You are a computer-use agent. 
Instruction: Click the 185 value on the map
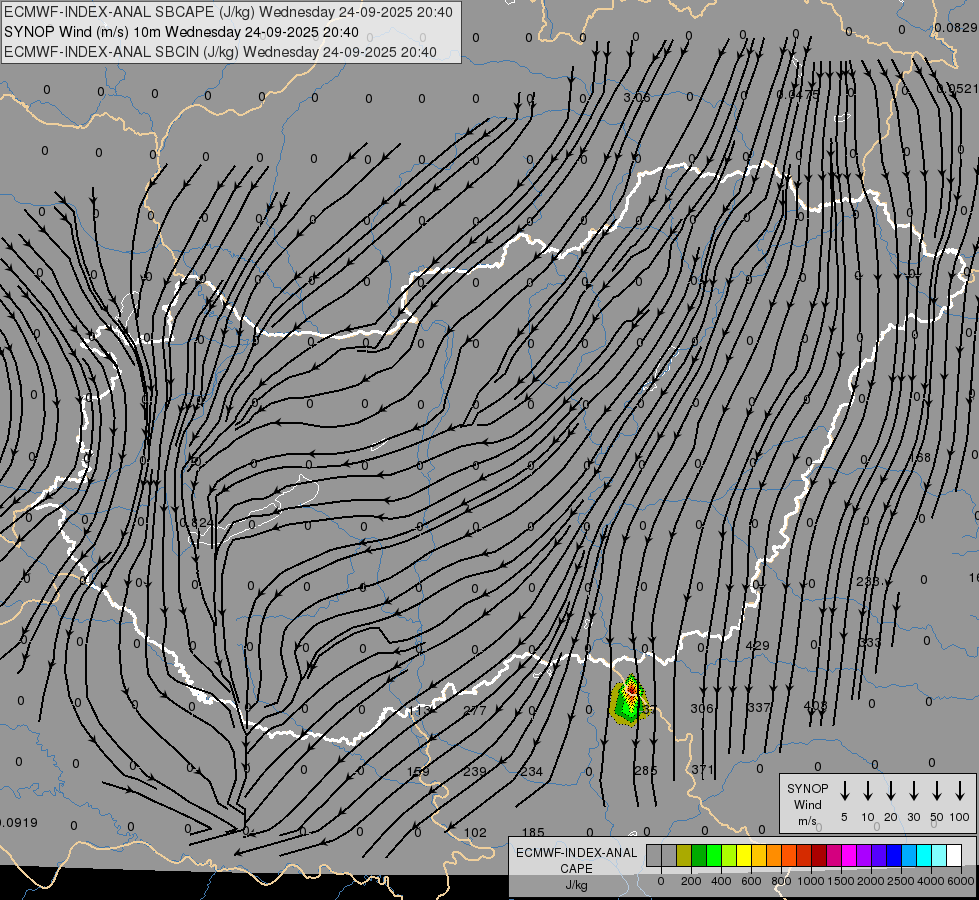(533, 832)
